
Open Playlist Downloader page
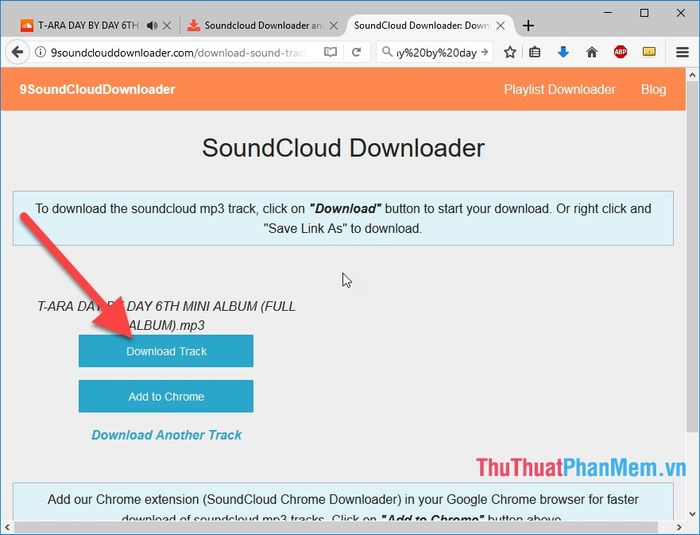coord(559,89)
